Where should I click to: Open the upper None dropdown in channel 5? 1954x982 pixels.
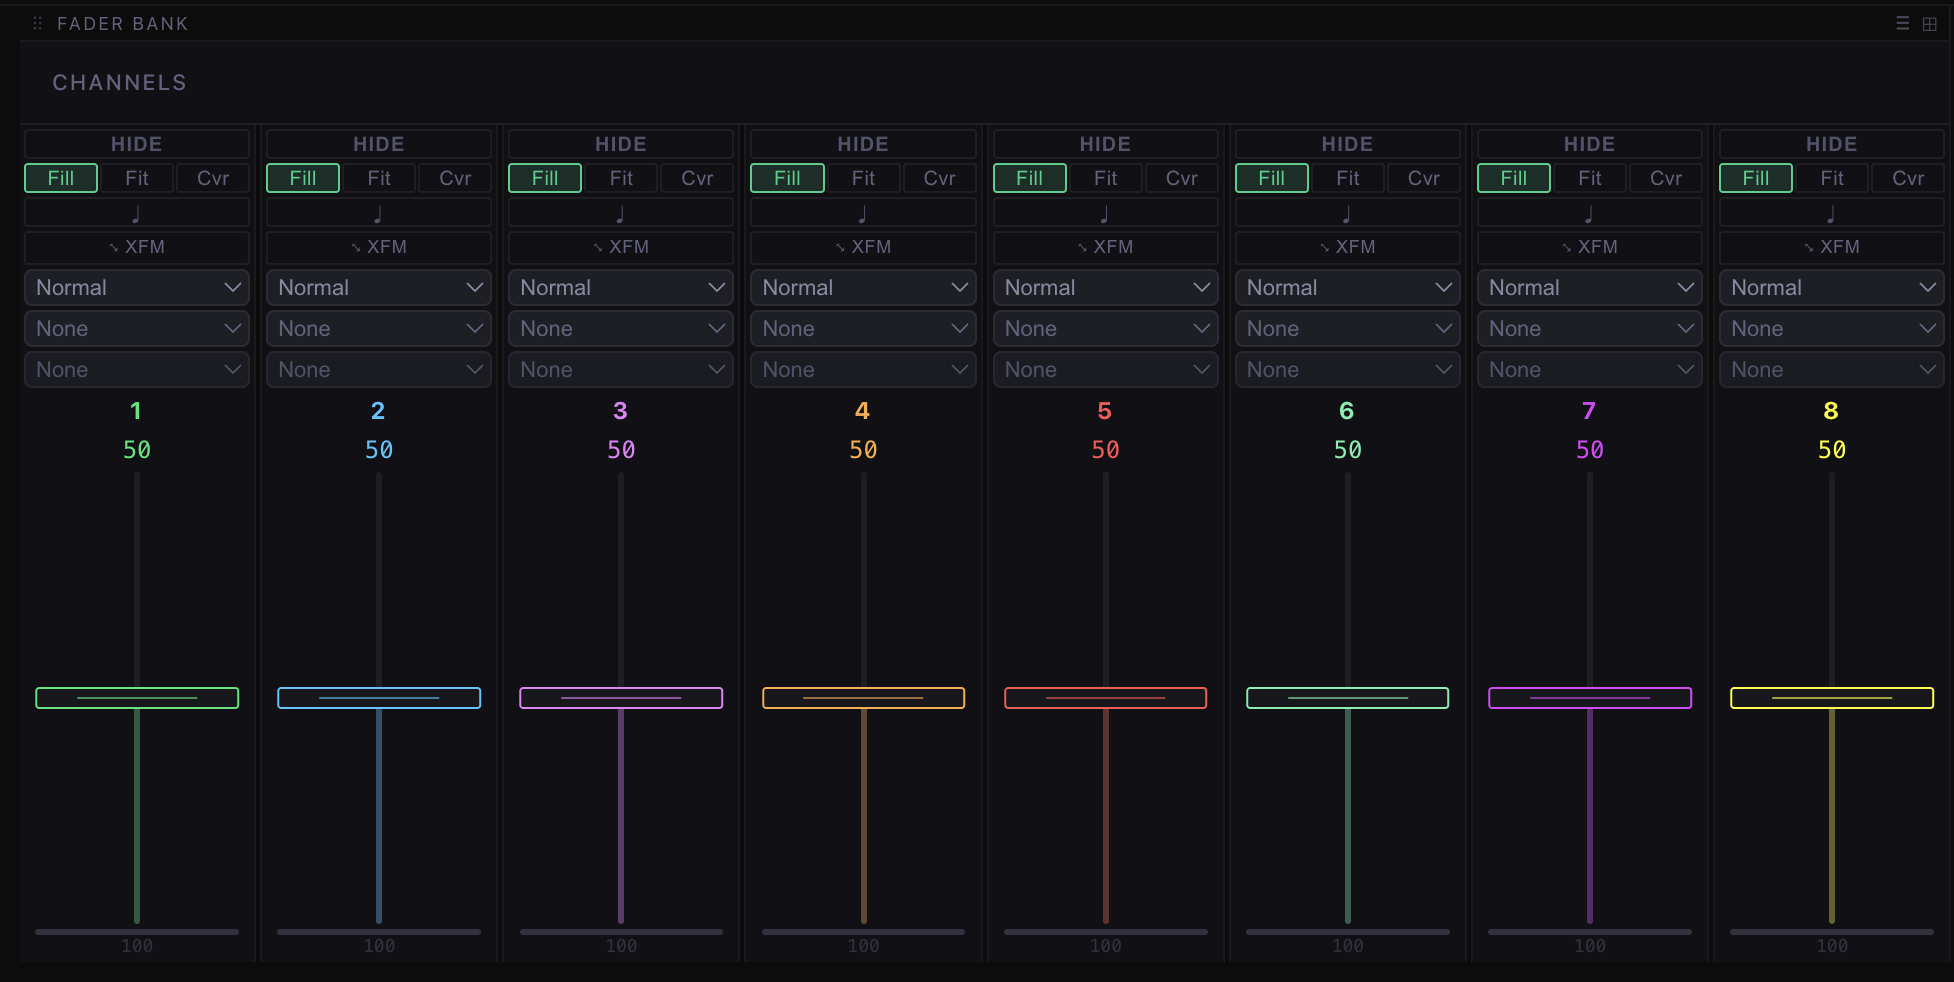(x=1105, y=329)
